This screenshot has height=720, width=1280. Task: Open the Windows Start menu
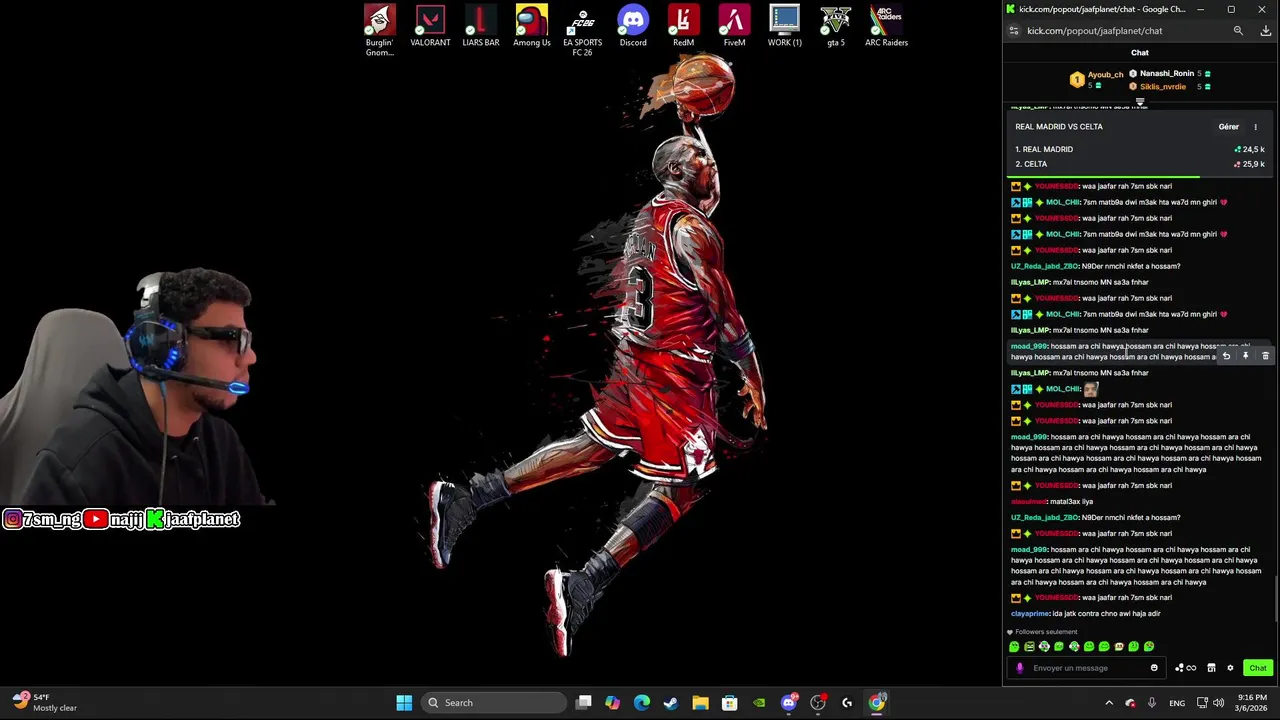pos(404,703)
